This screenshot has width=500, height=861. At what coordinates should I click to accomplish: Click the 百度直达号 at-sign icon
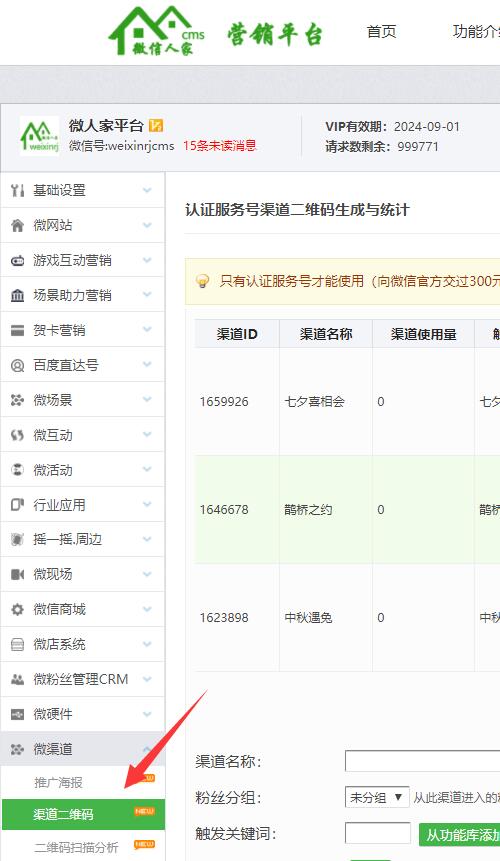[x=18, y=365]
